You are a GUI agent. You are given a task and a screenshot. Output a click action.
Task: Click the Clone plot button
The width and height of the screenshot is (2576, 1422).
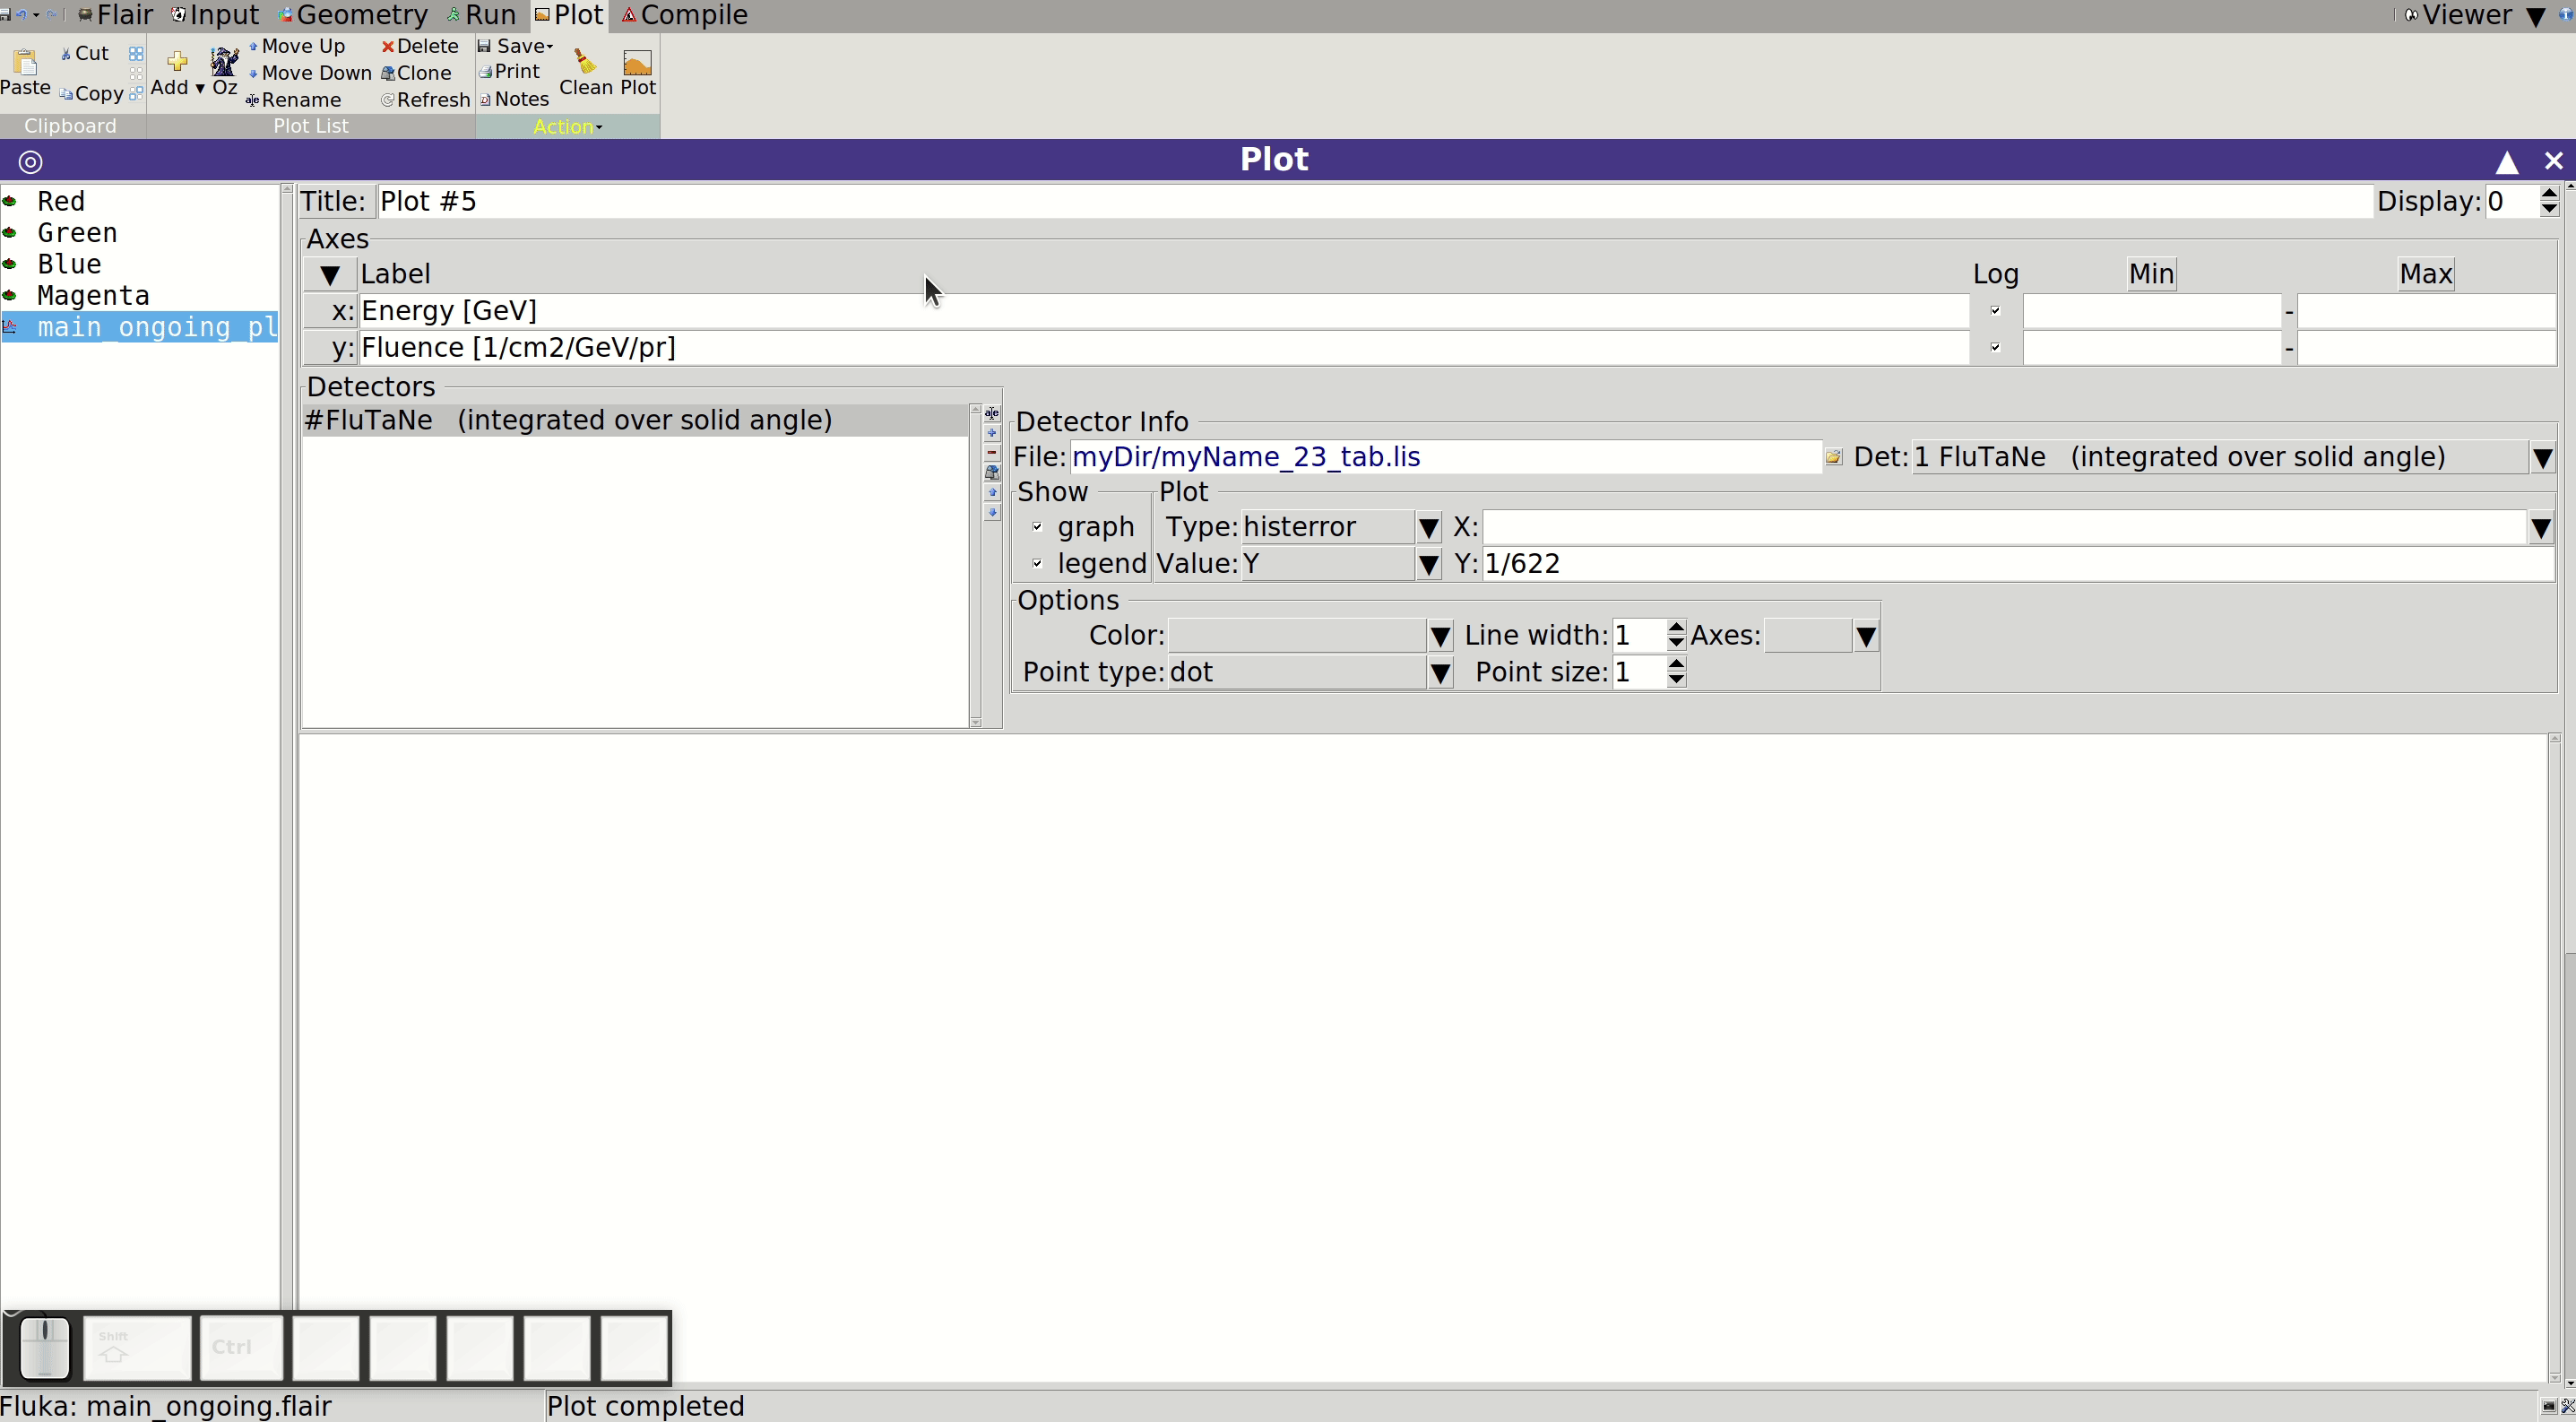[416, 73]
